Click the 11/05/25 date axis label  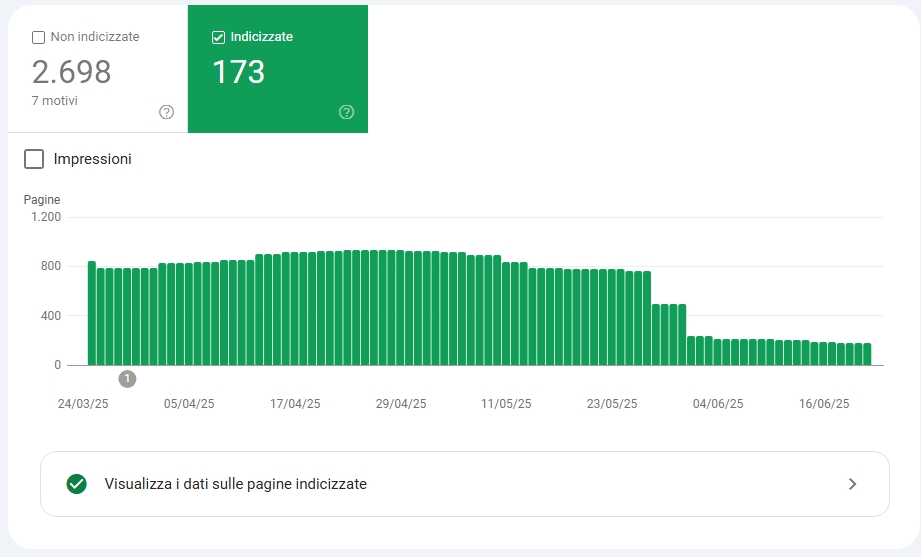[x=506, y=404]
